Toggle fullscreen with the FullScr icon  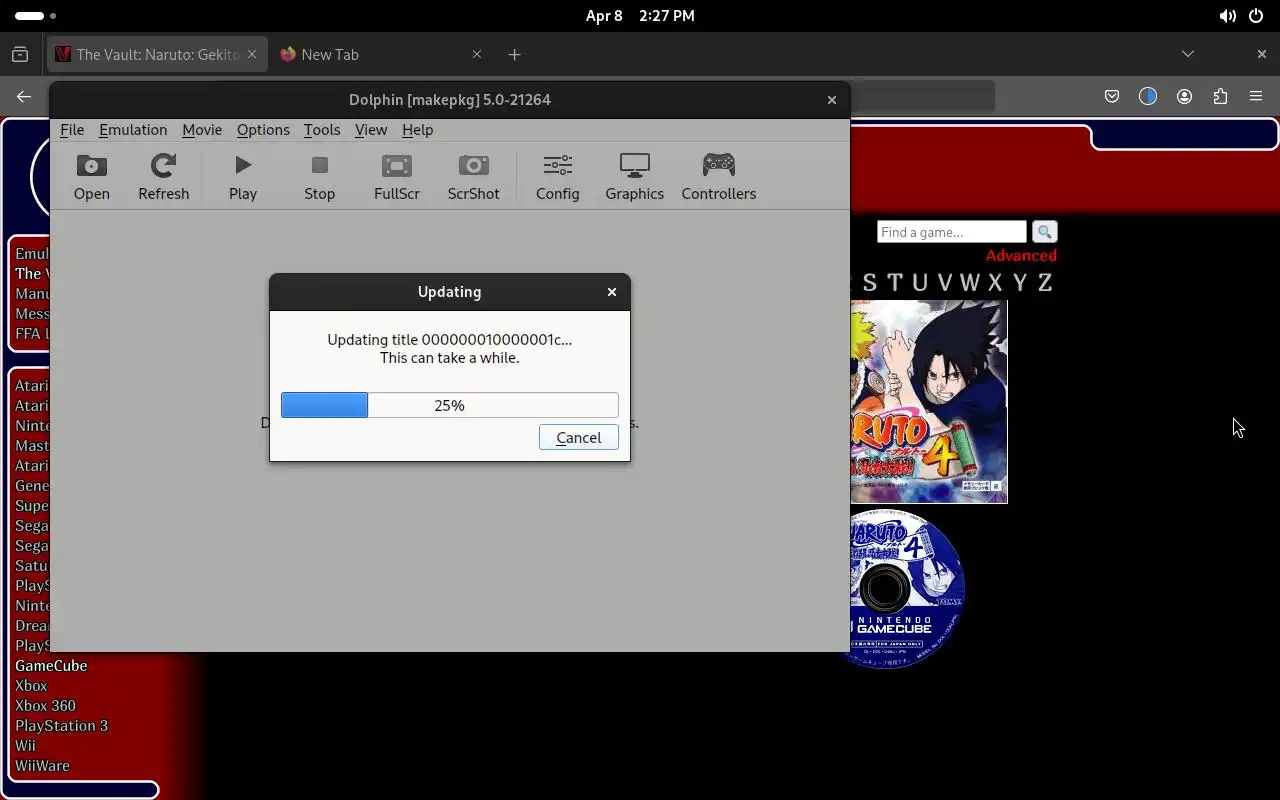pos(396,178)
